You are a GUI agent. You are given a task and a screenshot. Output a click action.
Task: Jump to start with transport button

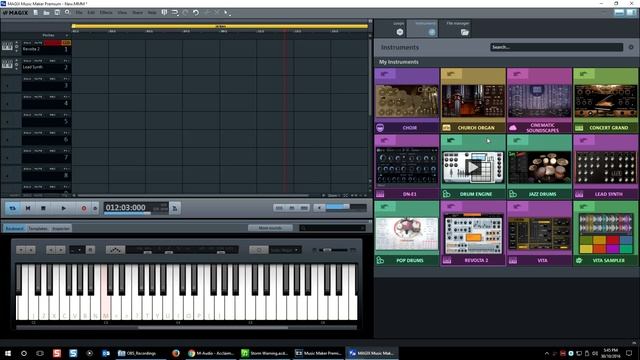coord(28,208)
